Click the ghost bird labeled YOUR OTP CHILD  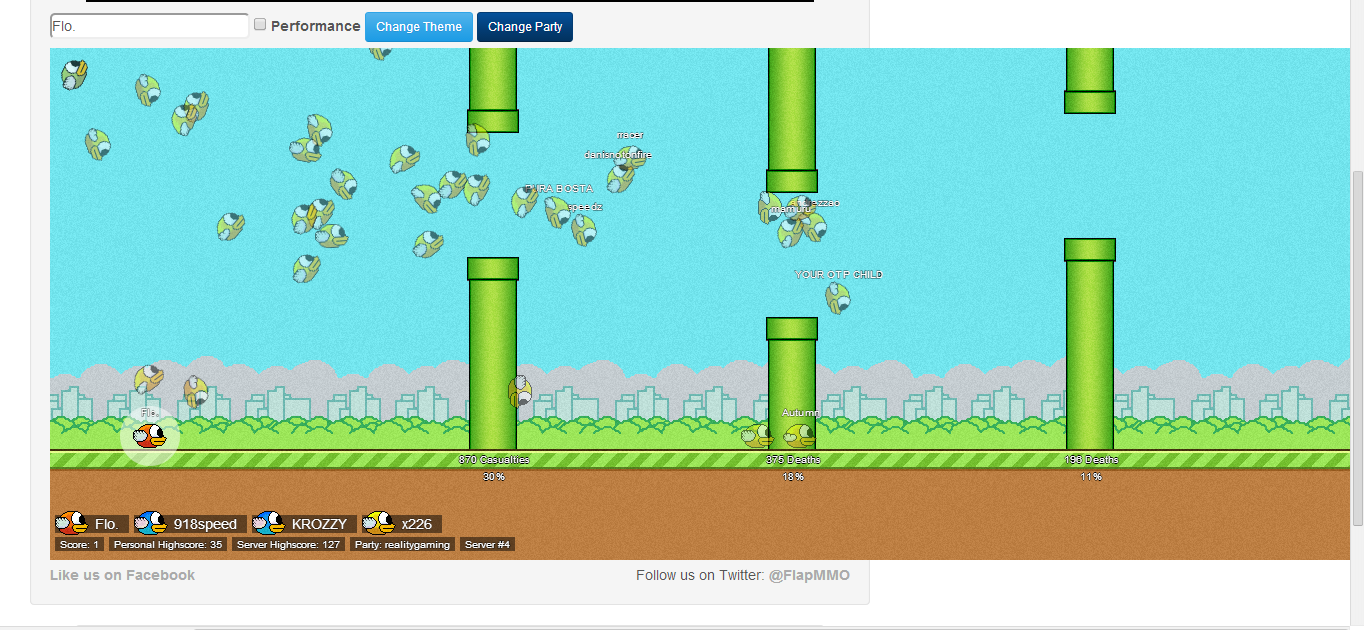click(x=837, y=297)
